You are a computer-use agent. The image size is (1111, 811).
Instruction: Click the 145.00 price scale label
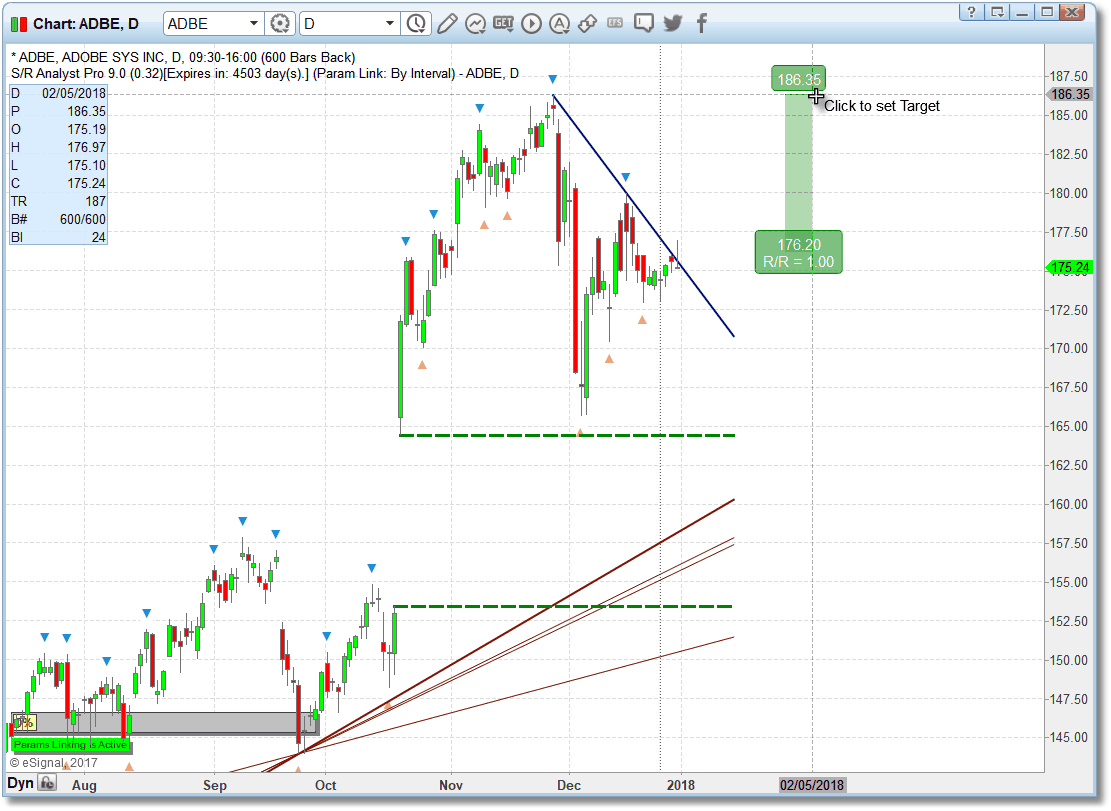click(x=1068, y=737)
